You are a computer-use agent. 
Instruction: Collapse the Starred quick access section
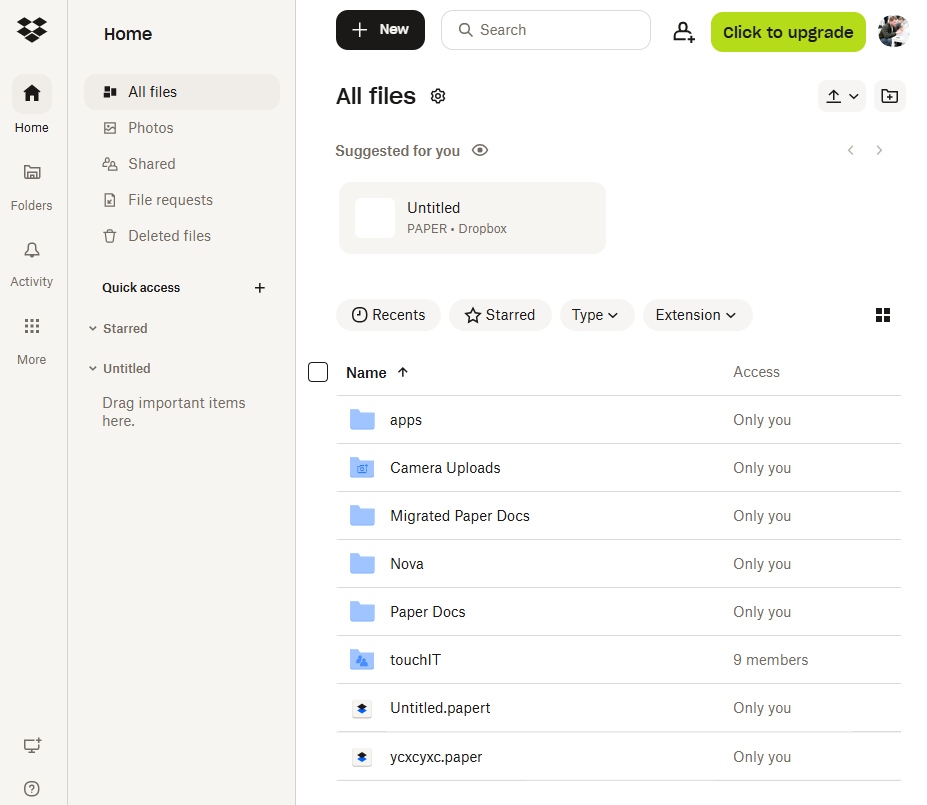(x=93, y=329)
